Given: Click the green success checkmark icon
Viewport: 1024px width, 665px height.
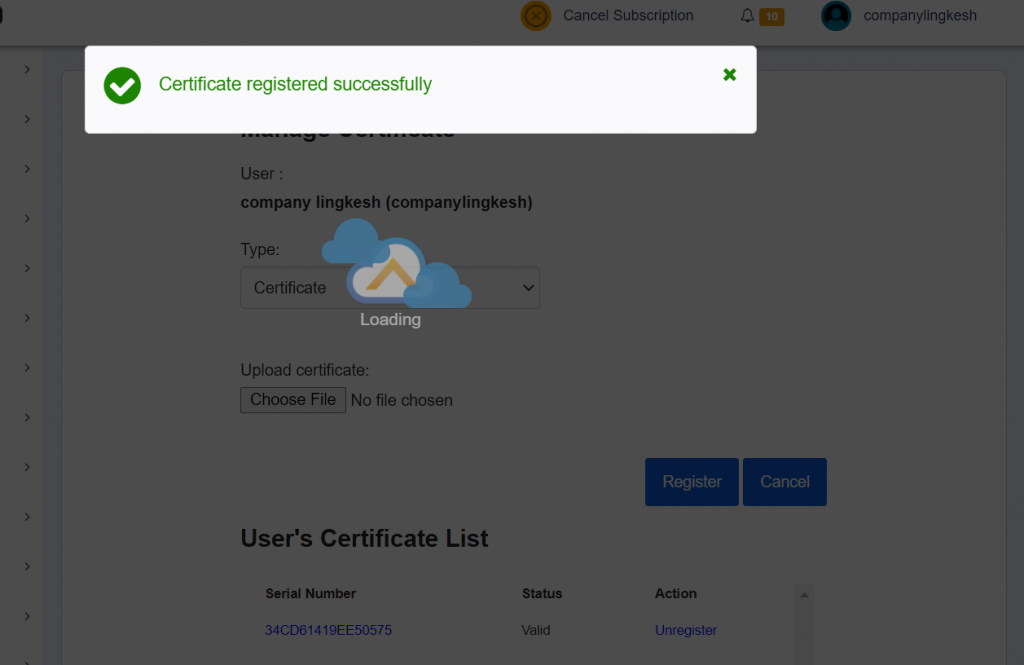Looking at the screenshot, I should click(x=121, y=86).
